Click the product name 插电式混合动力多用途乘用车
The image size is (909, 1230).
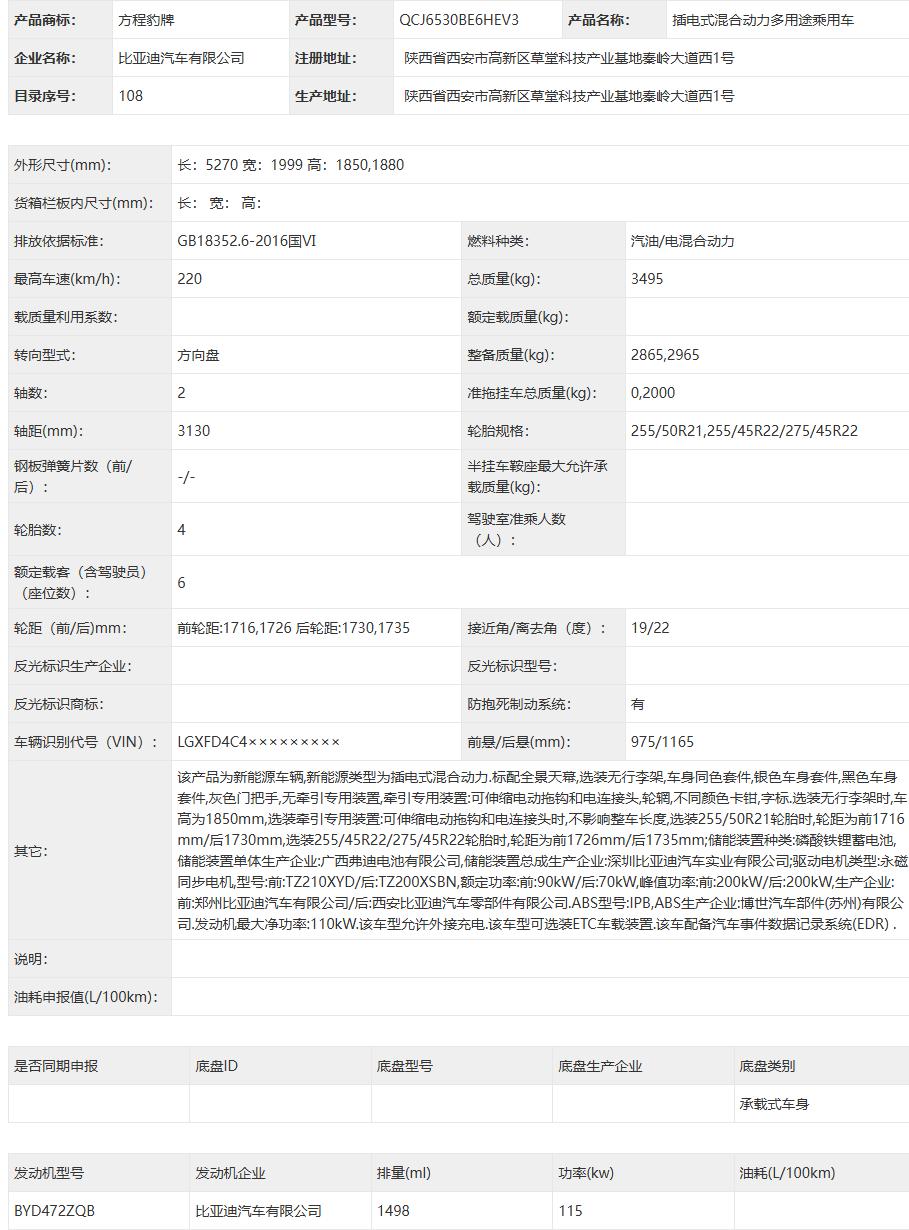point(763,20)
